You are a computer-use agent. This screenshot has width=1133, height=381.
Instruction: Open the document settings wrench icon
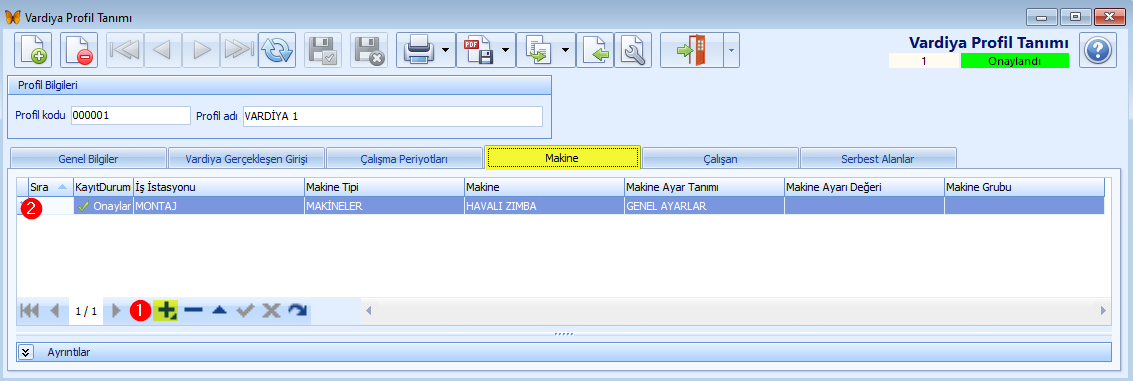(634, 51)
